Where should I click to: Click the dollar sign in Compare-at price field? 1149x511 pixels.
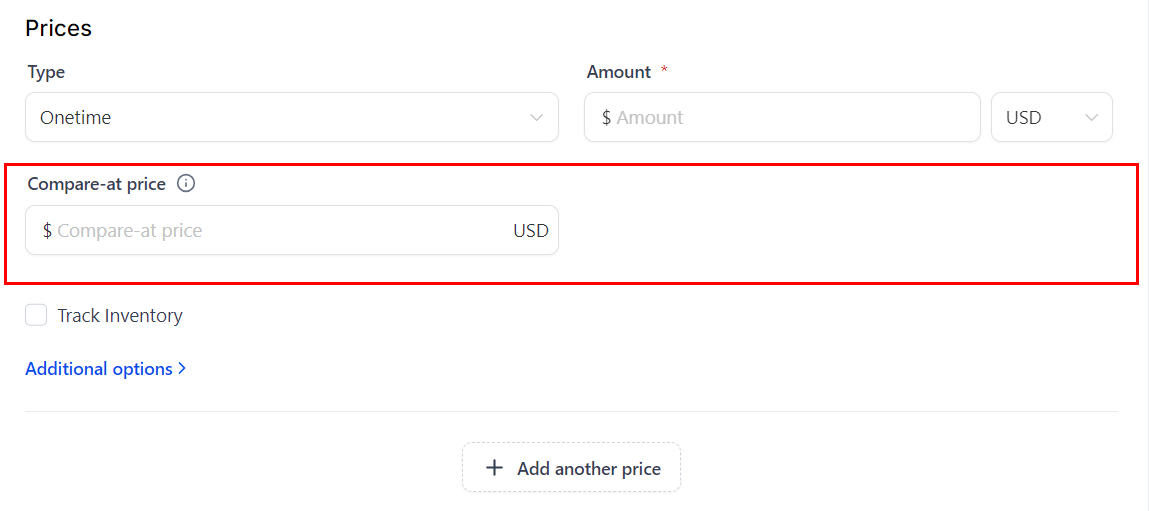(47, 231)
